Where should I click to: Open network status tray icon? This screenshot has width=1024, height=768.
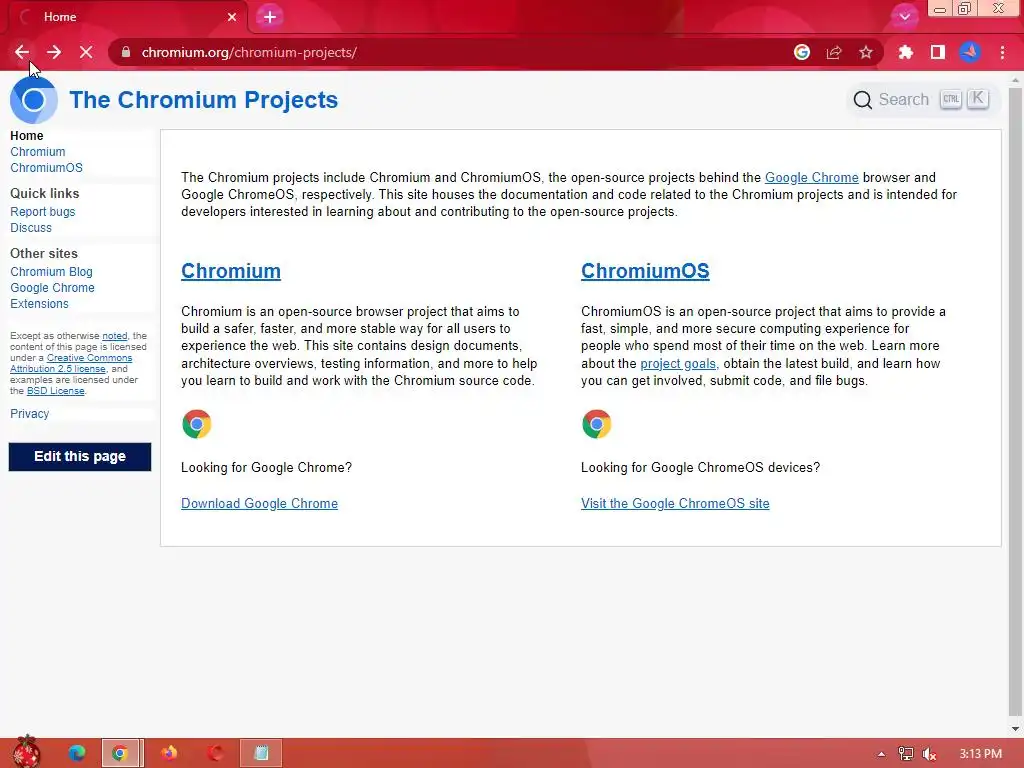(906, 754)
